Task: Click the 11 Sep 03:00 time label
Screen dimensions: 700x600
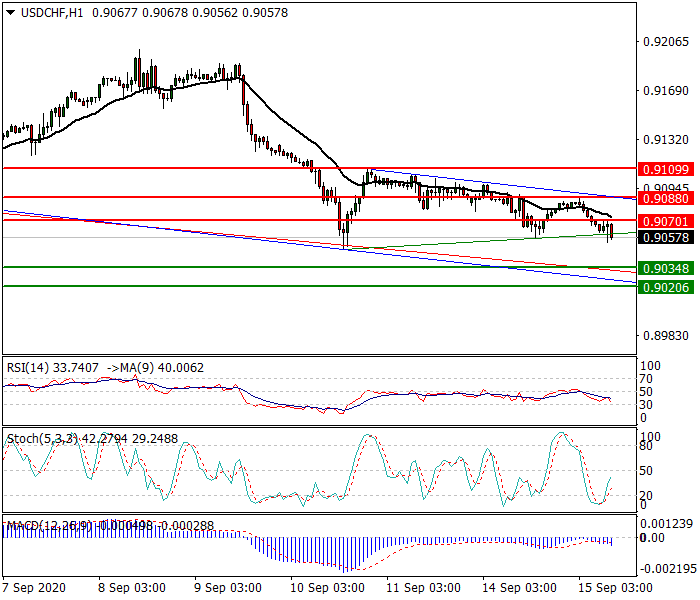Action: point(423,588)
